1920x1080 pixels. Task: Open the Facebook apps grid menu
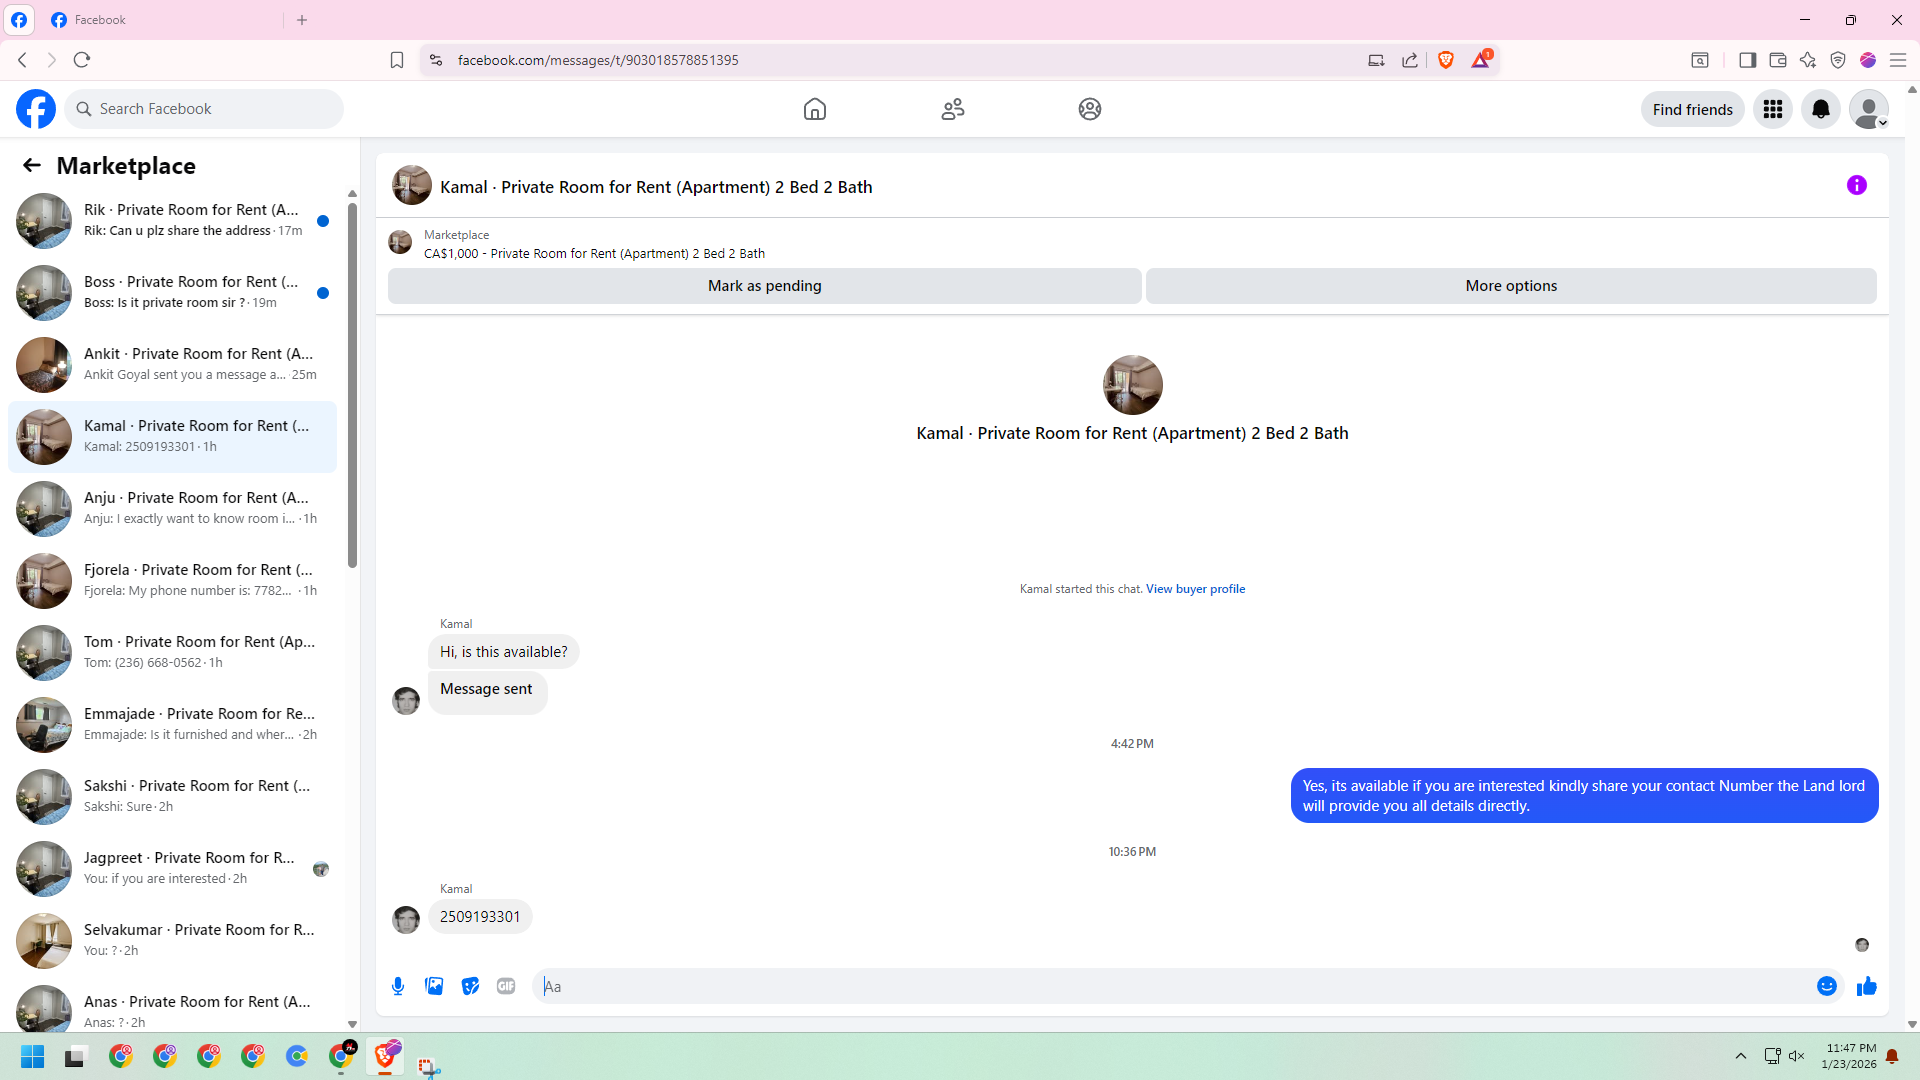pos(1772,109)
